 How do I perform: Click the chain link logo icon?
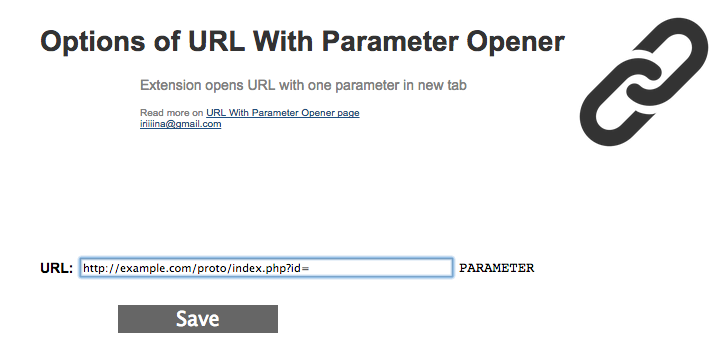coord(644,82)
